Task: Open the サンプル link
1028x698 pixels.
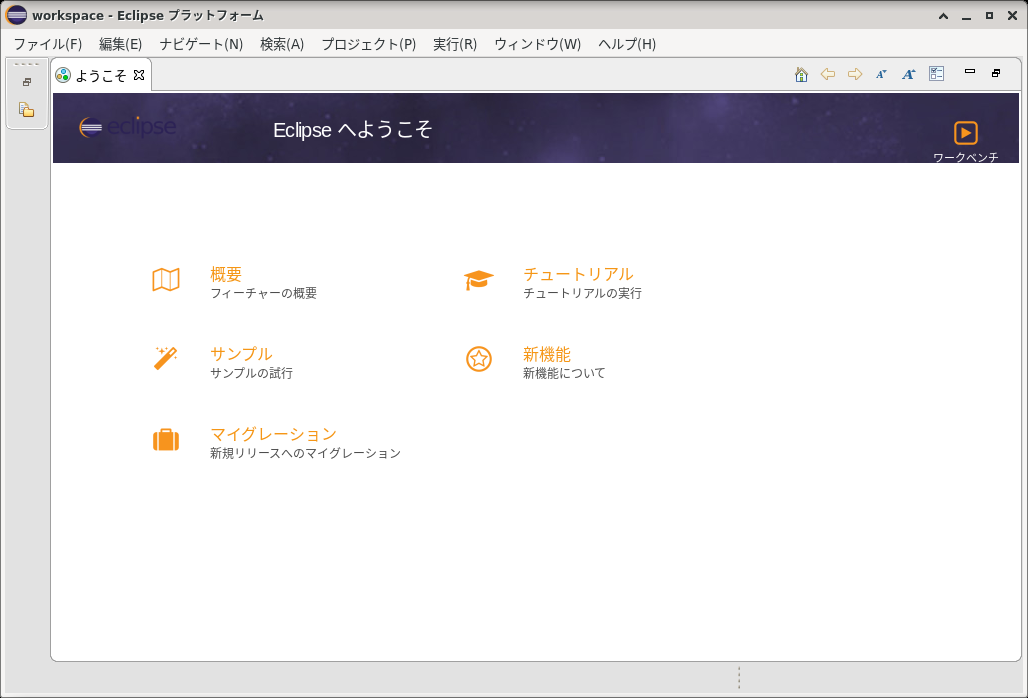Action: coord(241,354)
